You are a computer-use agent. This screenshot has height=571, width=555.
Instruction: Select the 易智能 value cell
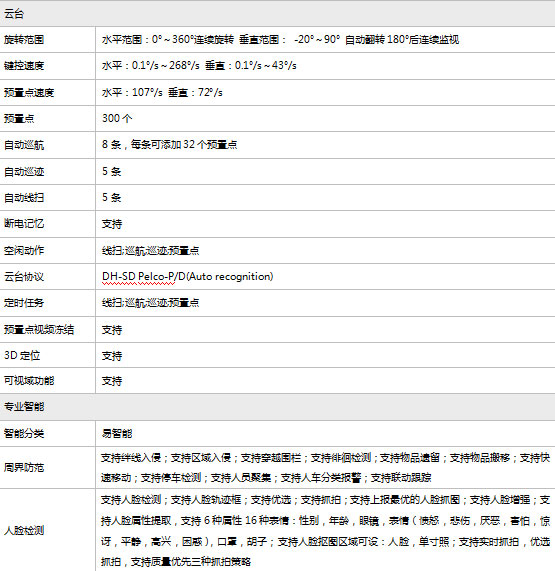coord(325,433)
